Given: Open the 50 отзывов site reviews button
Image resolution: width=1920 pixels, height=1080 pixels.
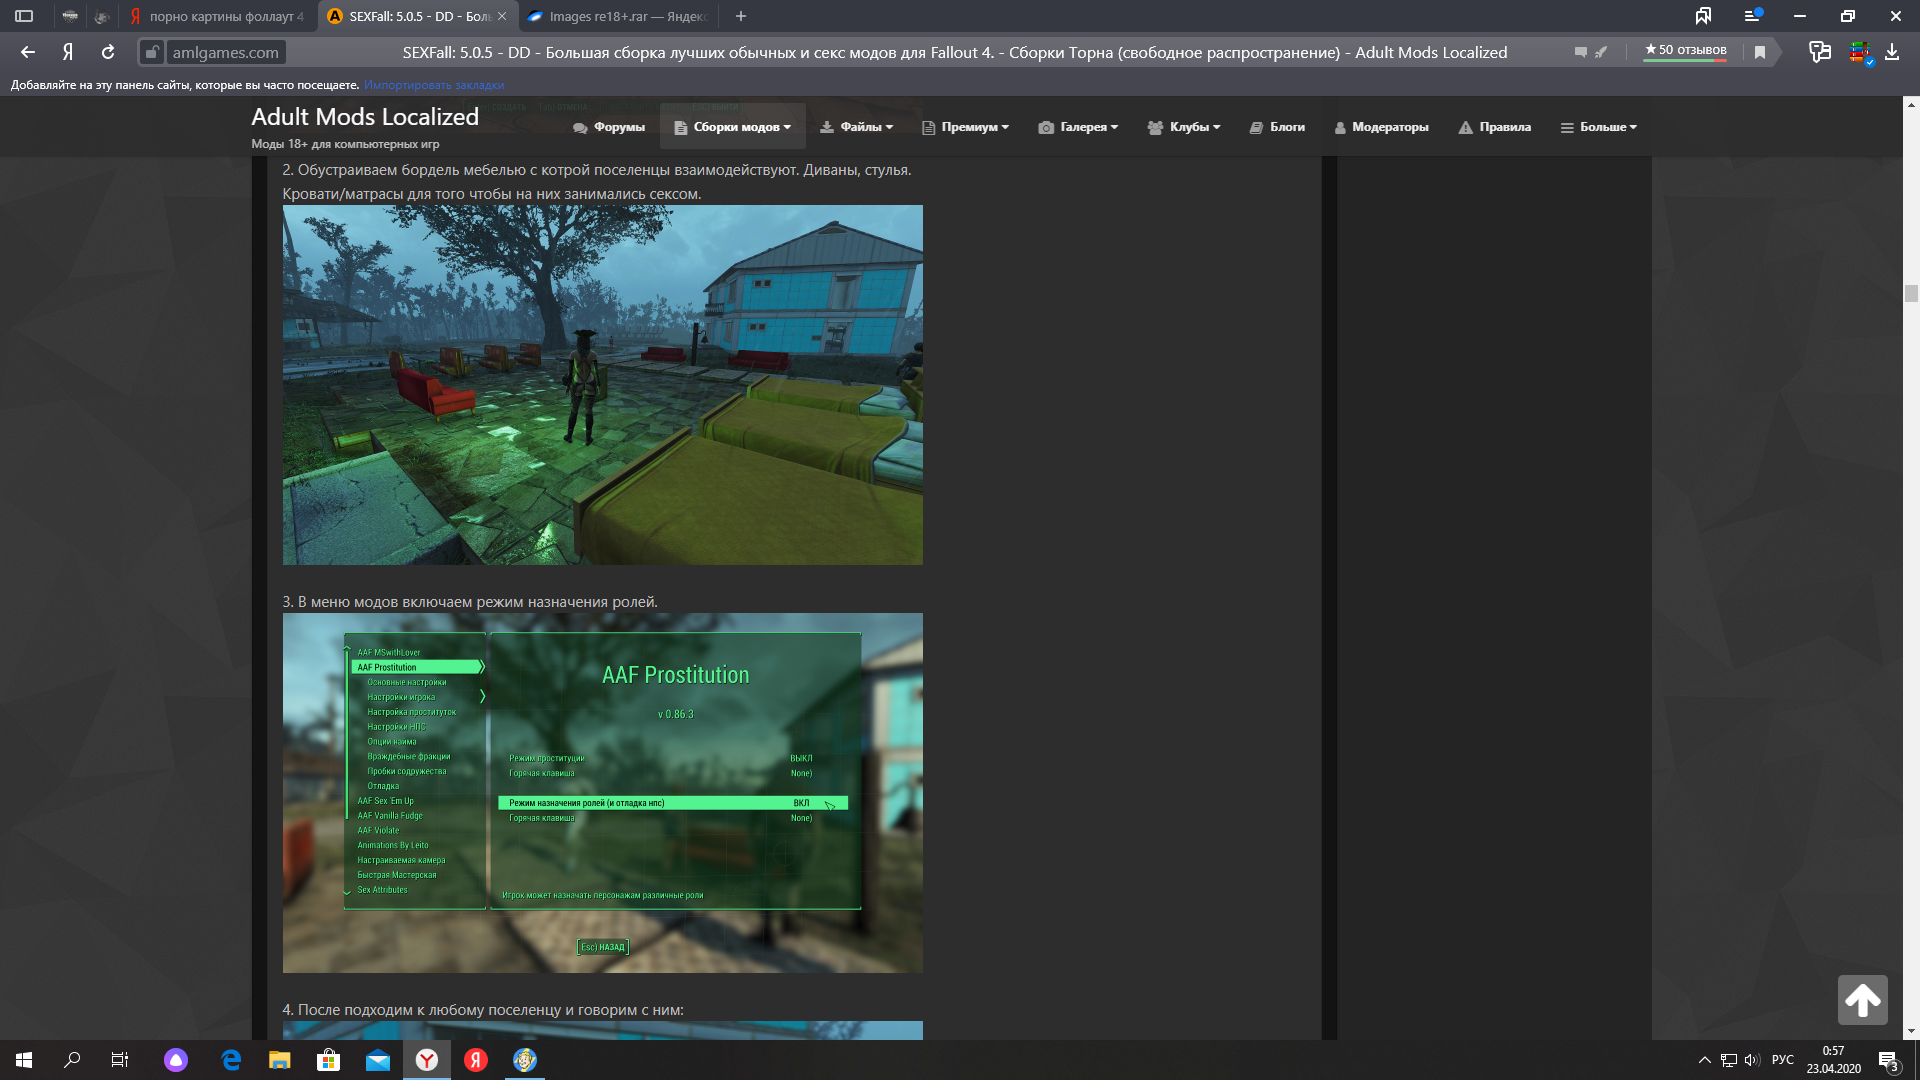Looking at the screenshot, I should pos(1686,50).
